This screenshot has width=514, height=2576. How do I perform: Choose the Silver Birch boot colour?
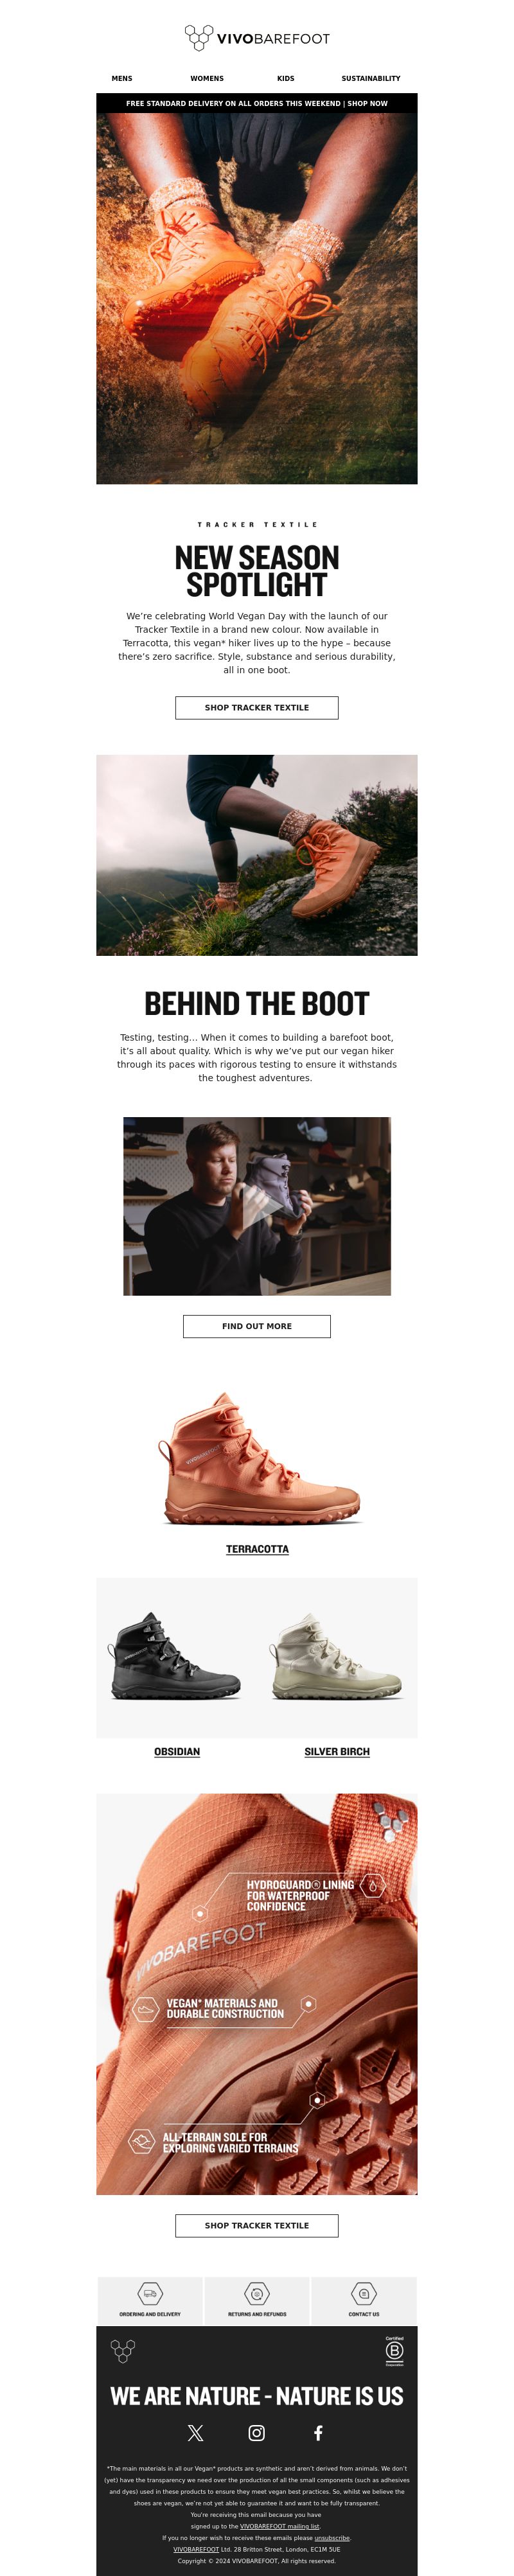337,1751
